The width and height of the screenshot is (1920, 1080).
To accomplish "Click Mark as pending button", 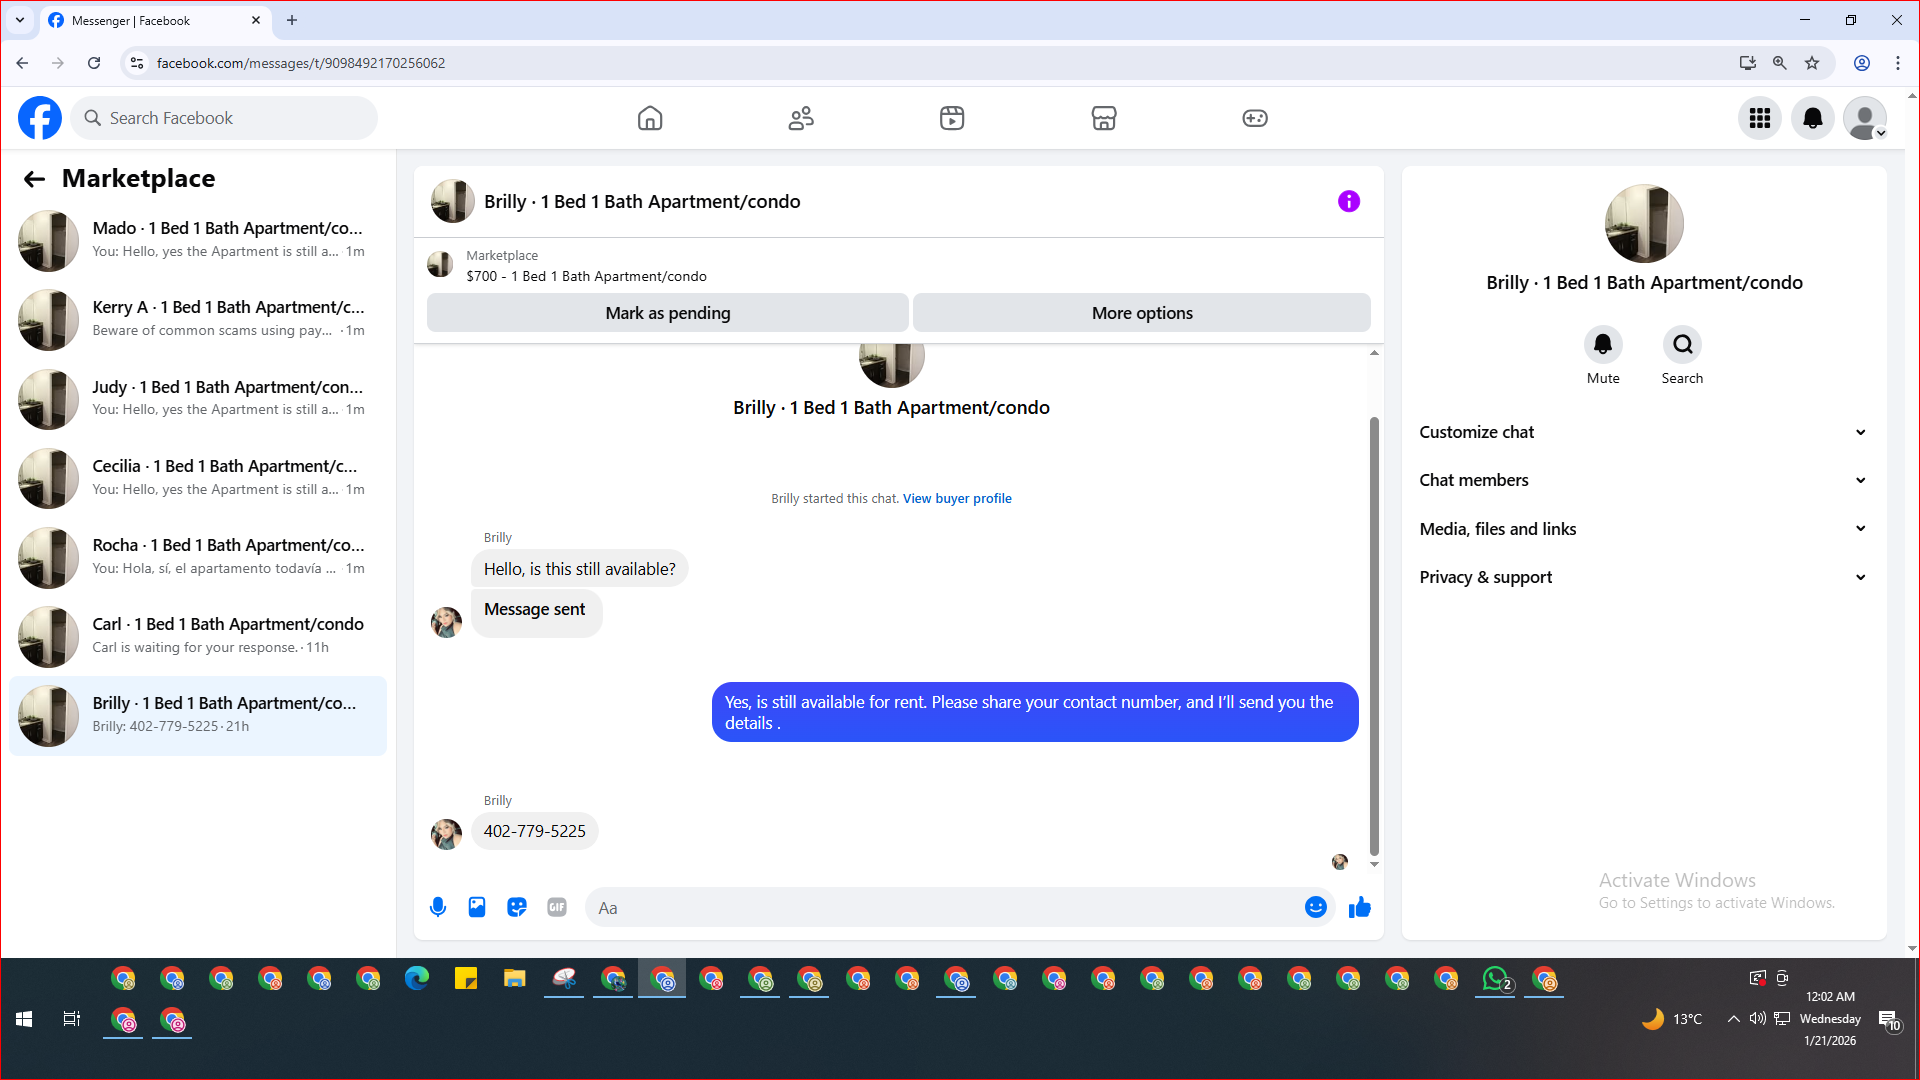I will point(668,313).
